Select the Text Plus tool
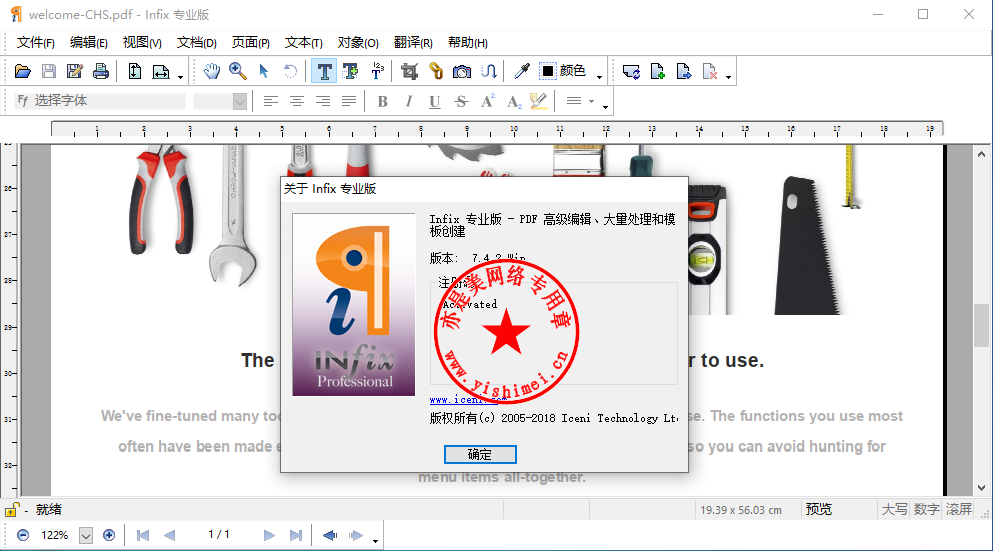This screenshot has height=551, width=993. tap(350, 71)
